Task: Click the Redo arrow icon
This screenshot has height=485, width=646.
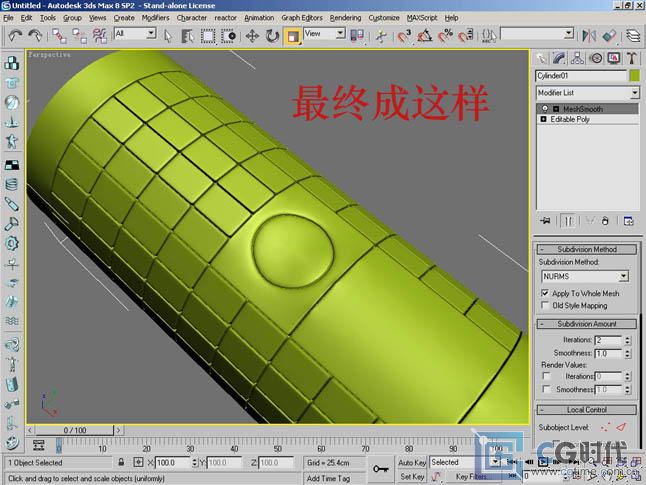Action: point(35,36)
